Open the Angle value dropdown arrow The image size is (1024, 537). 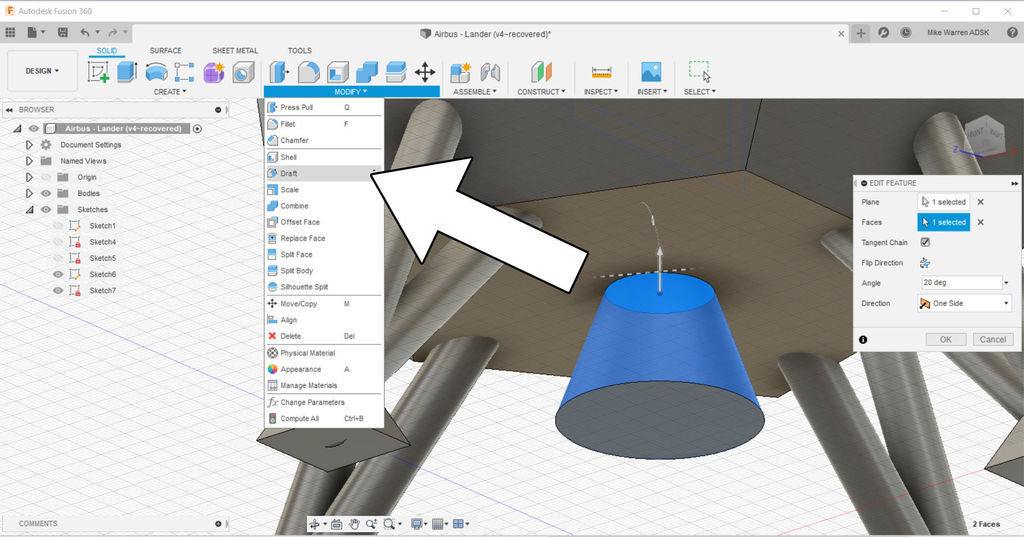pyautogui.click(x=1006, y=283)
